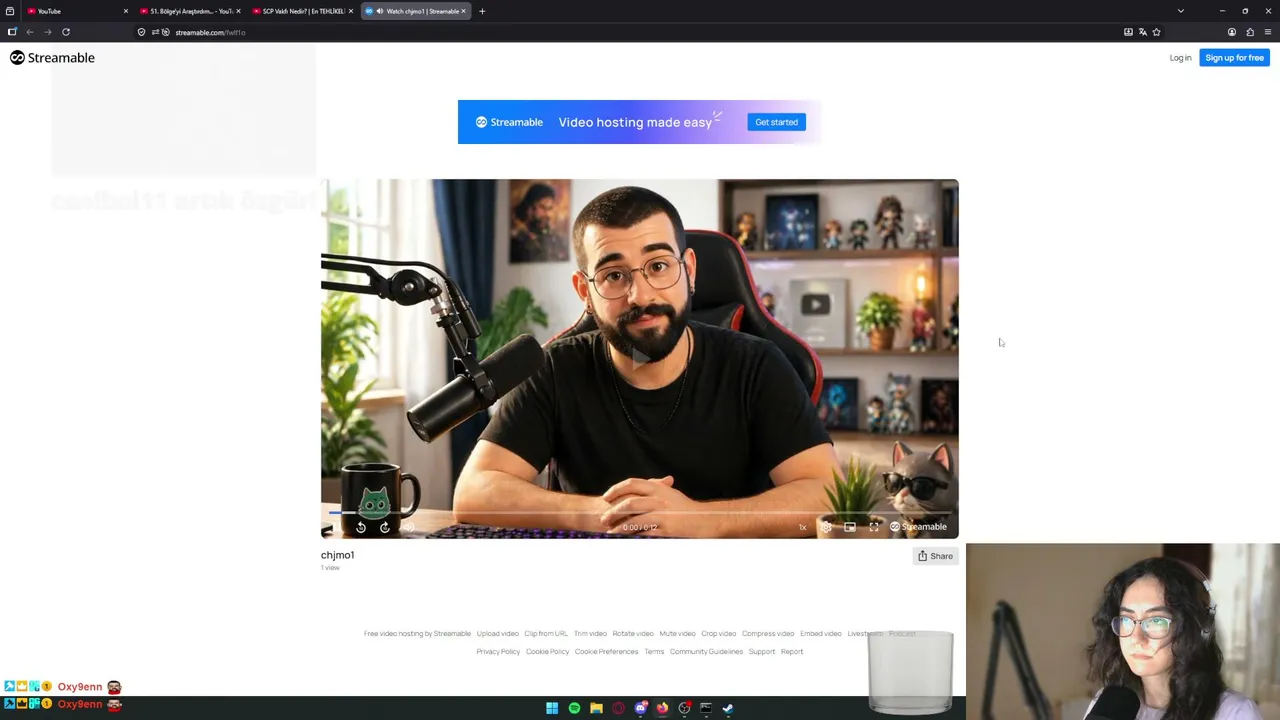Close the 'Watch chjmo1 | Streamable' tab

tap(463, 11)
